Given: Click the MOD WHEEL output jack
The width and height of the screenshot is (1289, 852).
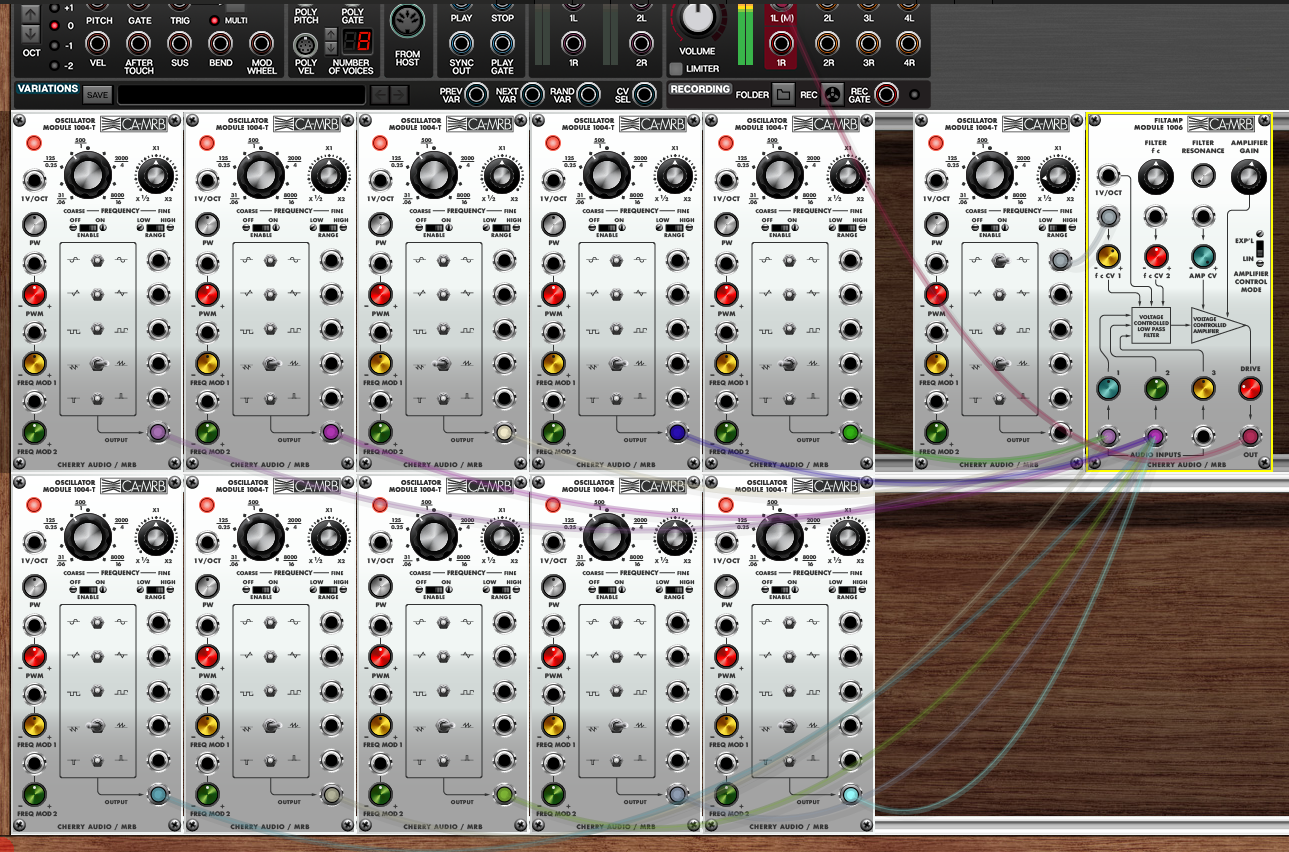Looking at the screenshot, I should tap(261, 43).
